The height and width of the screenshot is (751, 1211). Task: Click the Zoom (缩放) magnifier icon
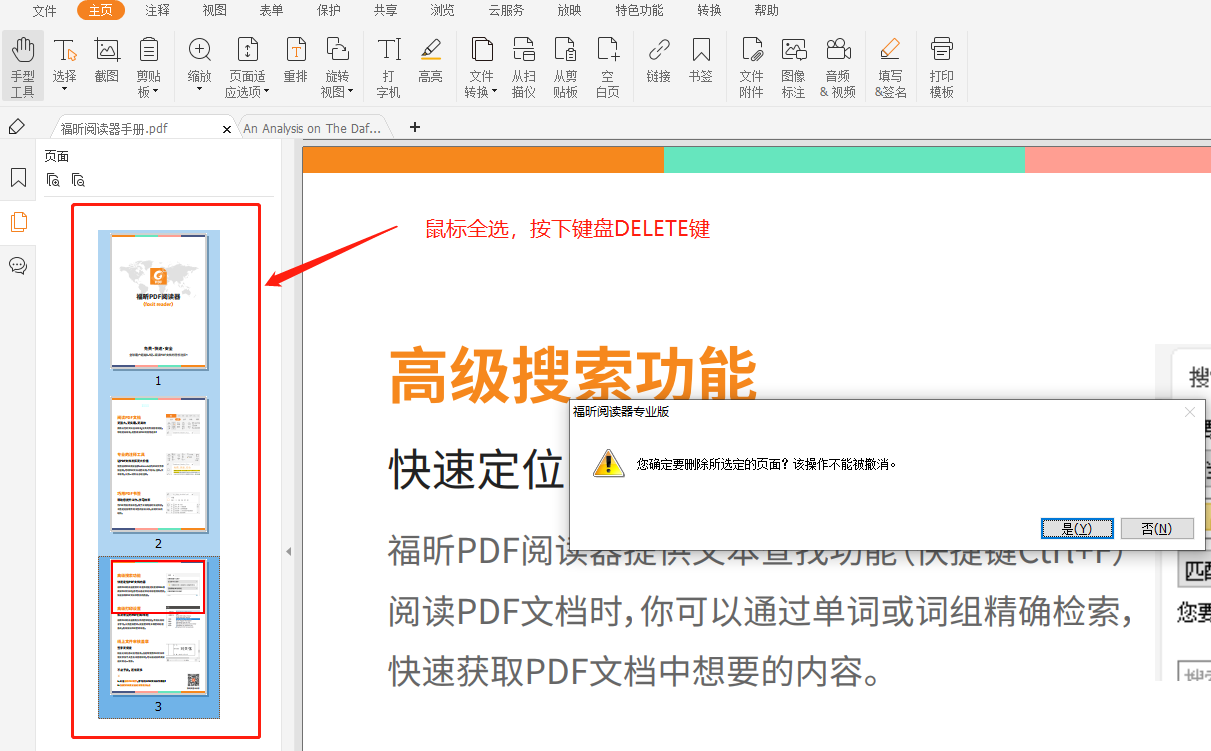pos(199,50)
